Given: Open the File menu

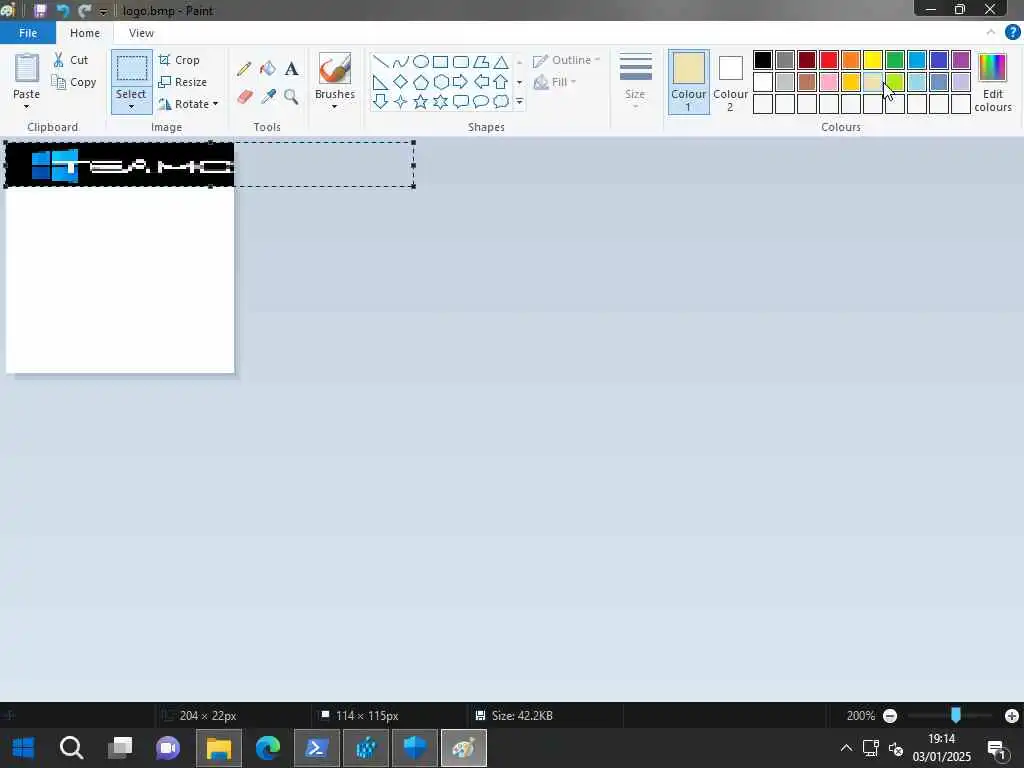Looking at the screenshot, I should pyautogui.click(x=28, y=33).
